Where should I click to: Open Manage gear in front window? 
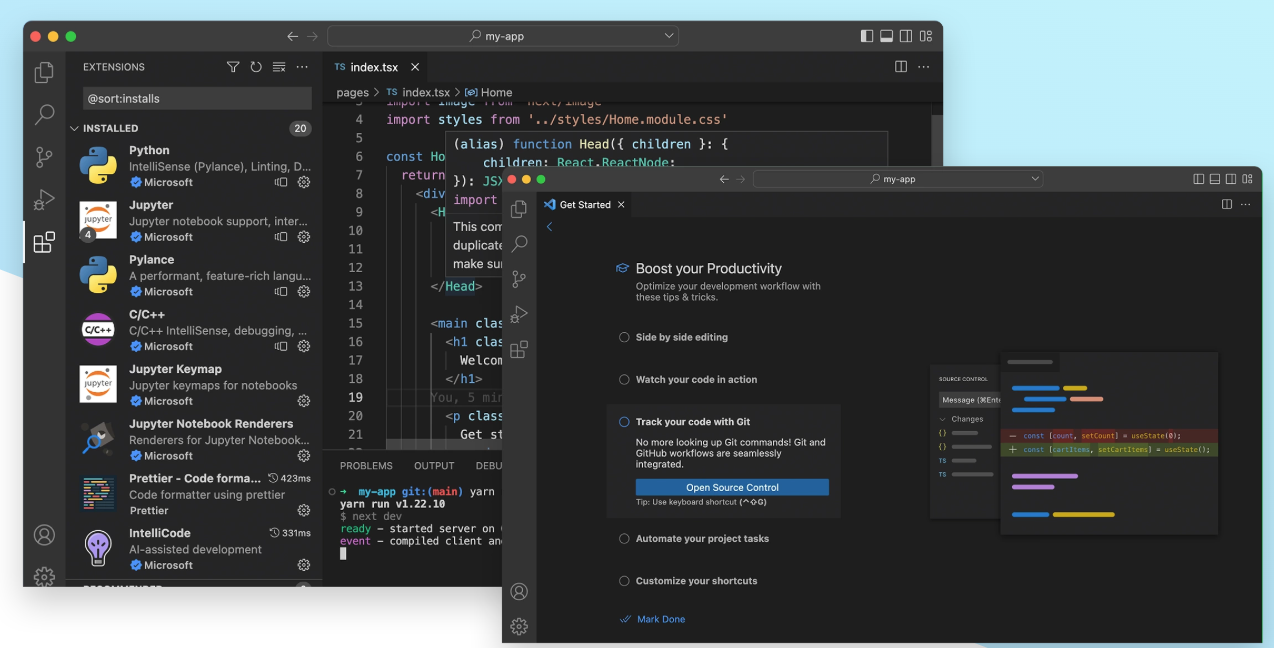(519, 626)
